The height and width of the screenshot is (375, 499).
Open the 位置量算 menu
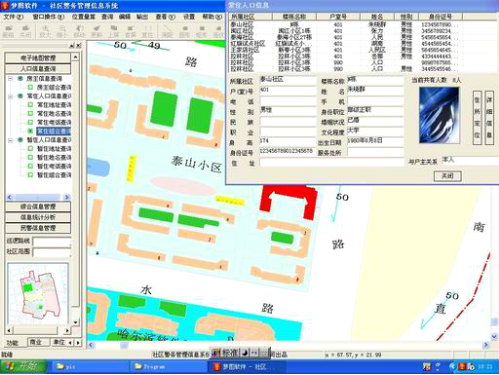click(83, 16)
